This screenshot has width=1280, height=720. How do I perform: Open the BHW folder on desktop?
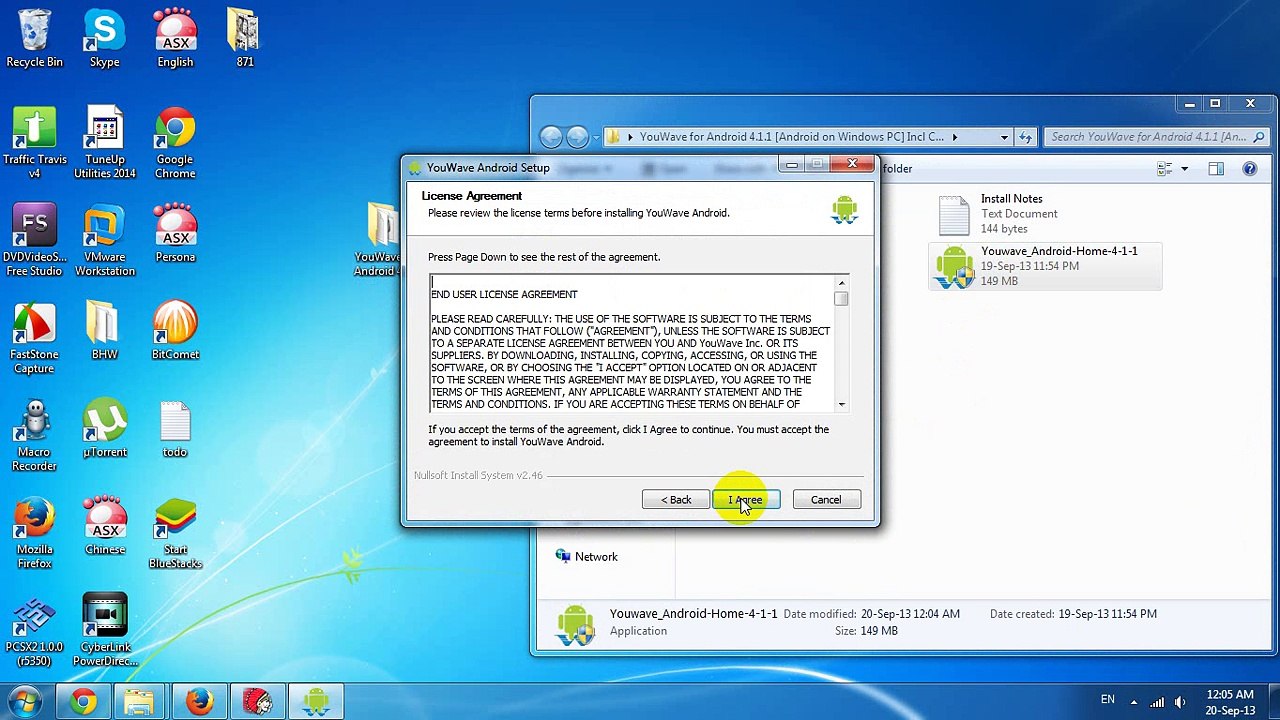tap(104, 331)
